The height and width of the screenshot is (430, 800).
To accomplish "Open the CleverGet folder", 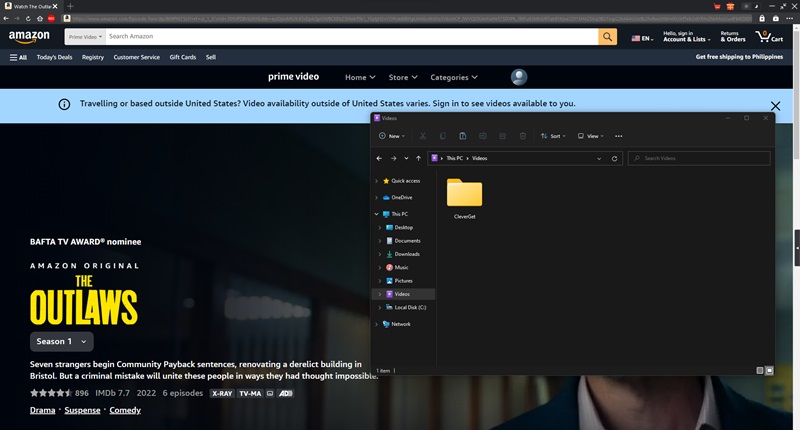I will pyautogui.click(x=464, y=198).
